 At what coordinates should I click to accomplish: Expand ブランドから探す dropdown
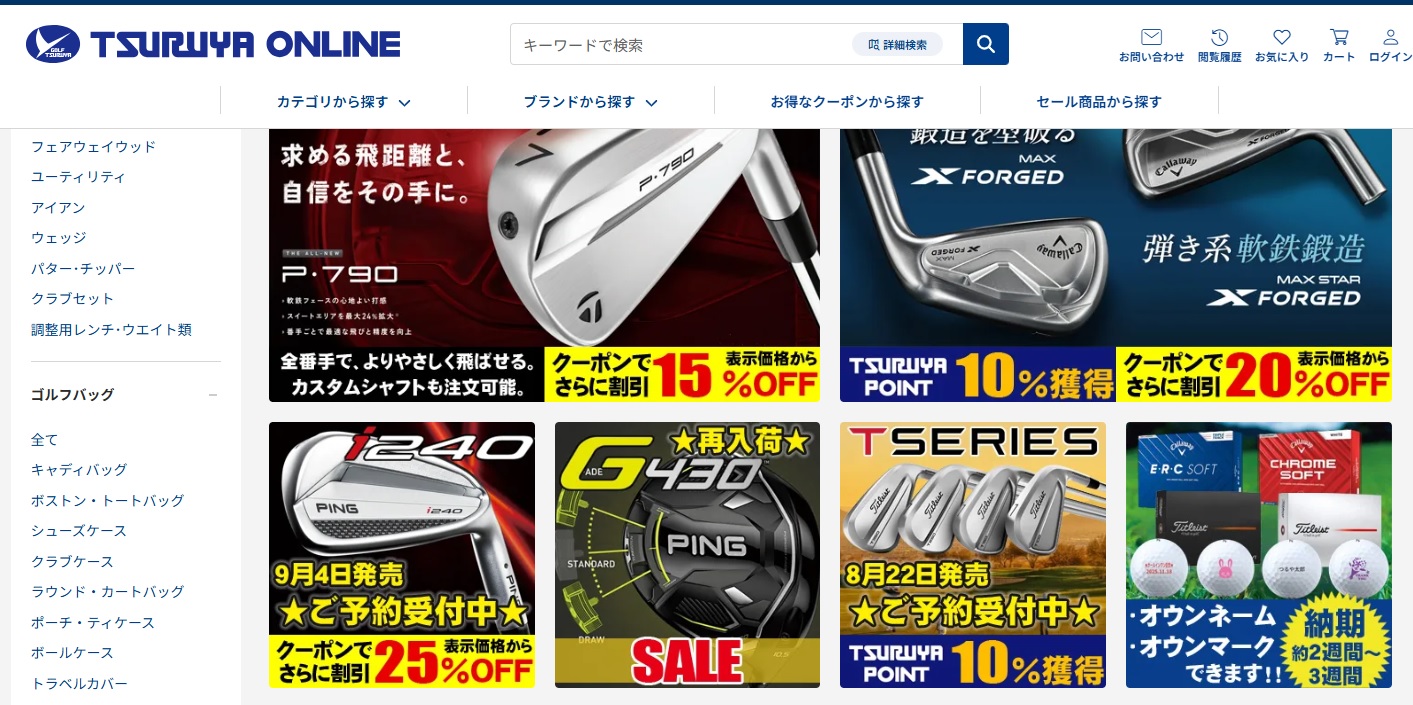[x=591, y=101]
